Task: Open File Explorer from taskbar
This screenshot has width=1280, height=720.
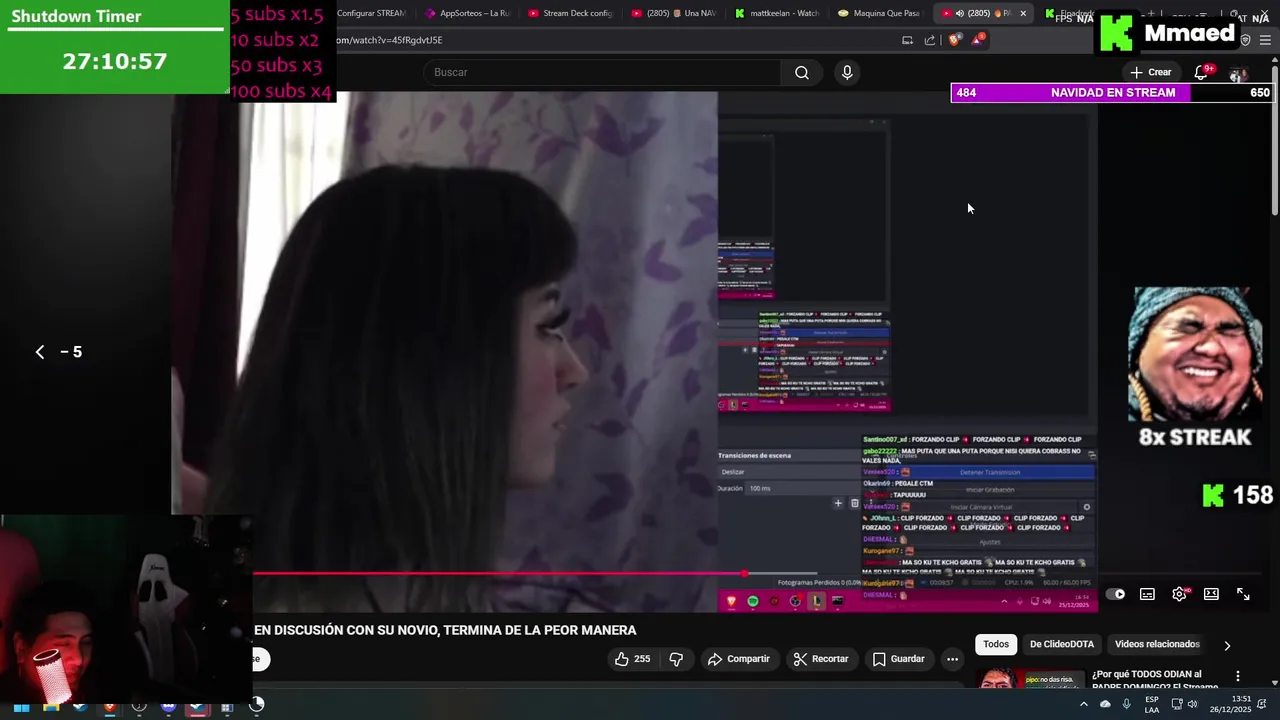Action: 51,707
